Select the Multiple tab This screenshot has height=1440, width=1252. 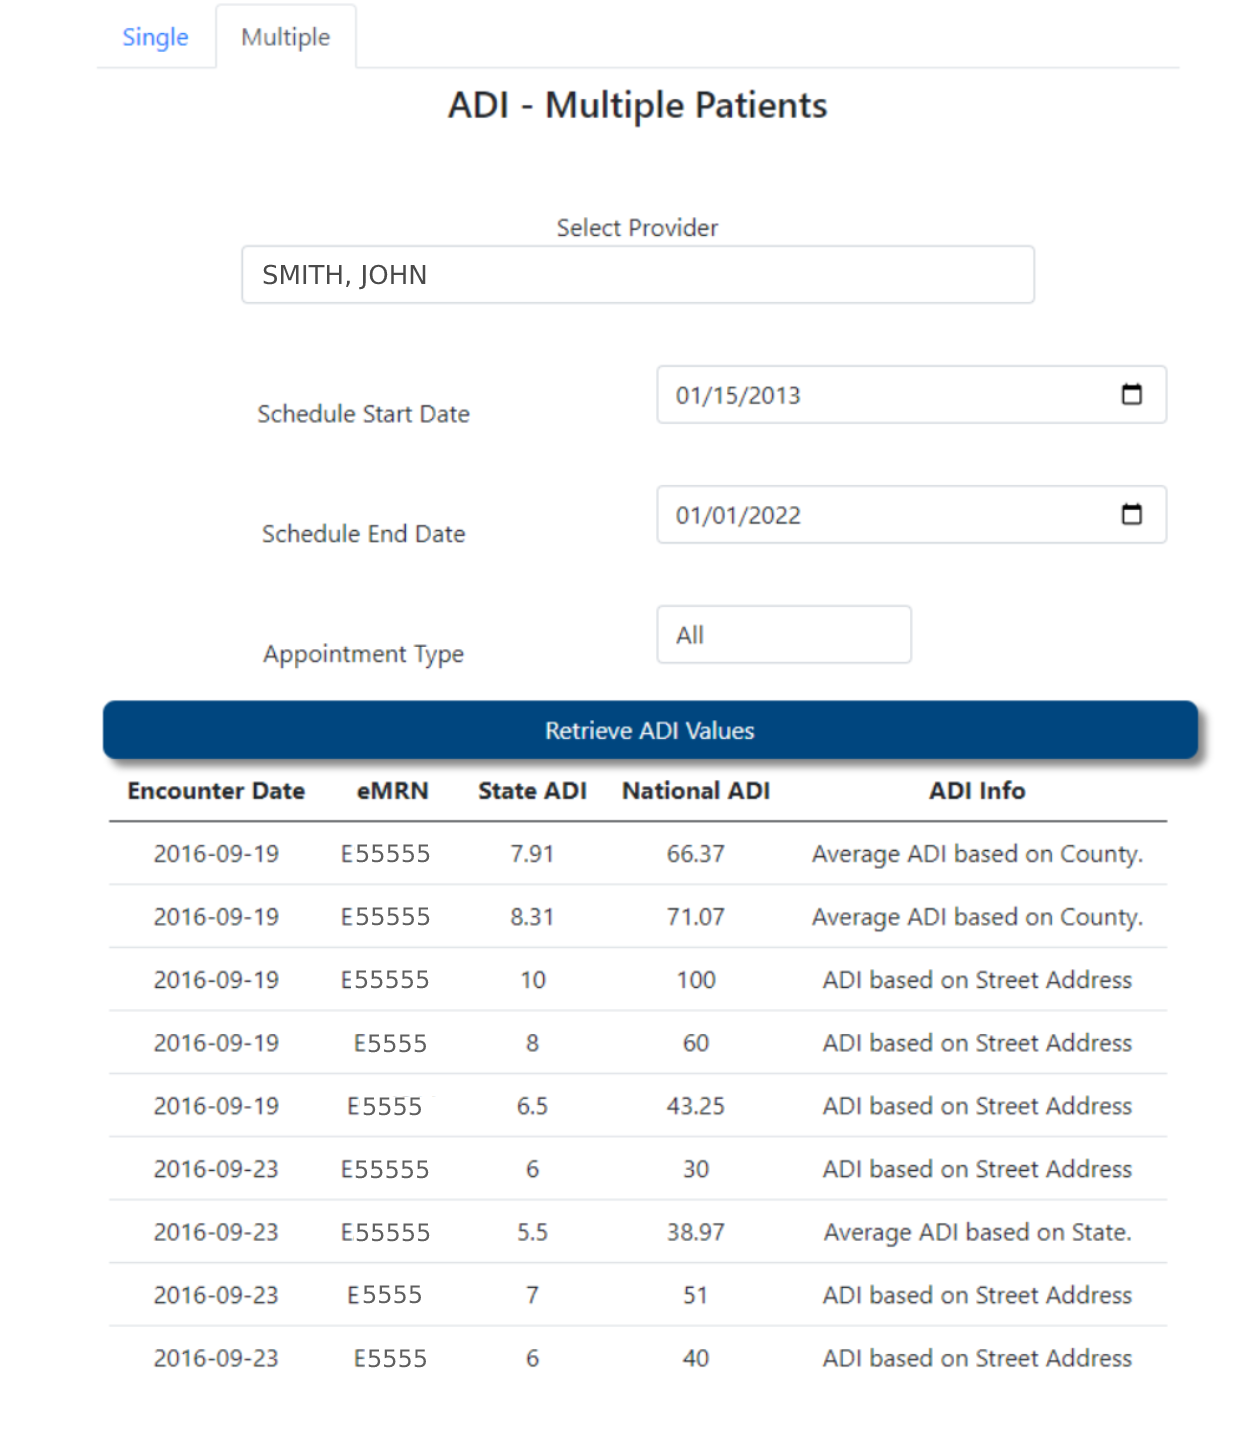point(285,37)
